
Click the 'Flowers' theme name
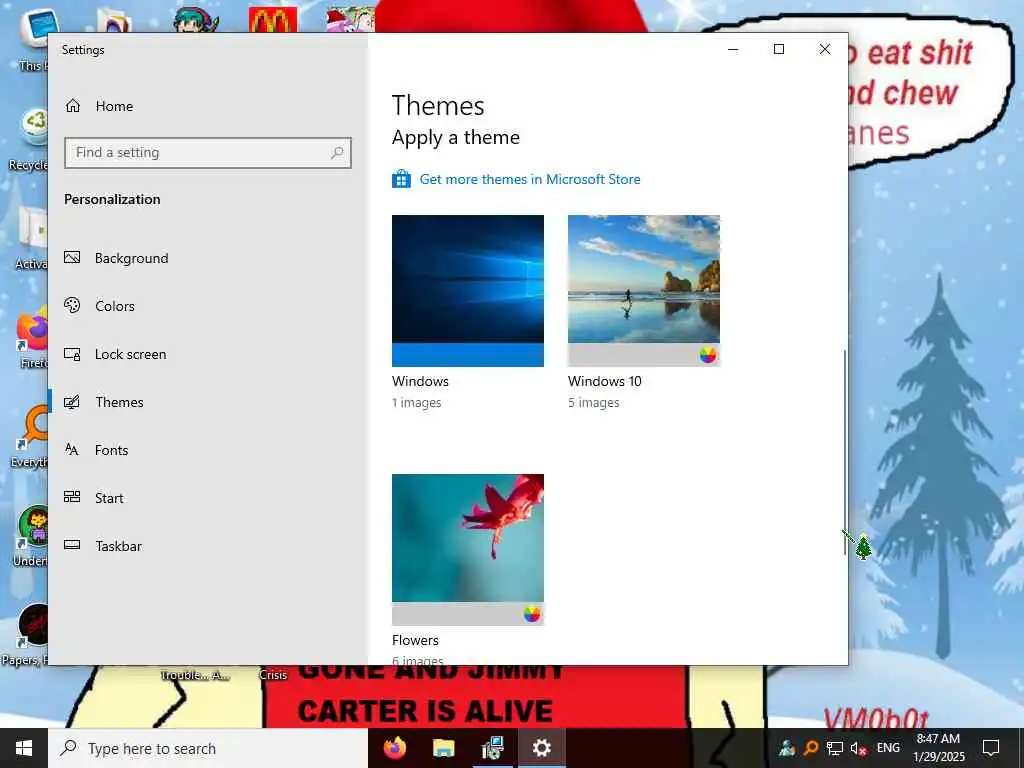click(415, 641)
